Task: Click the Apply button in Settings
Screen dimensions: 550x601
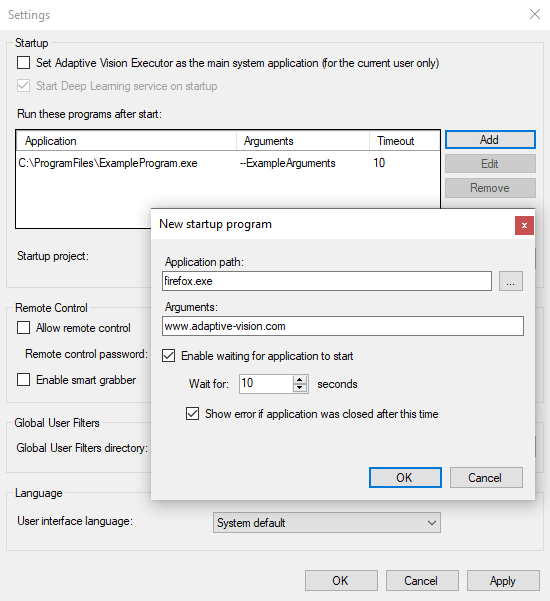Action: (503, 581)
